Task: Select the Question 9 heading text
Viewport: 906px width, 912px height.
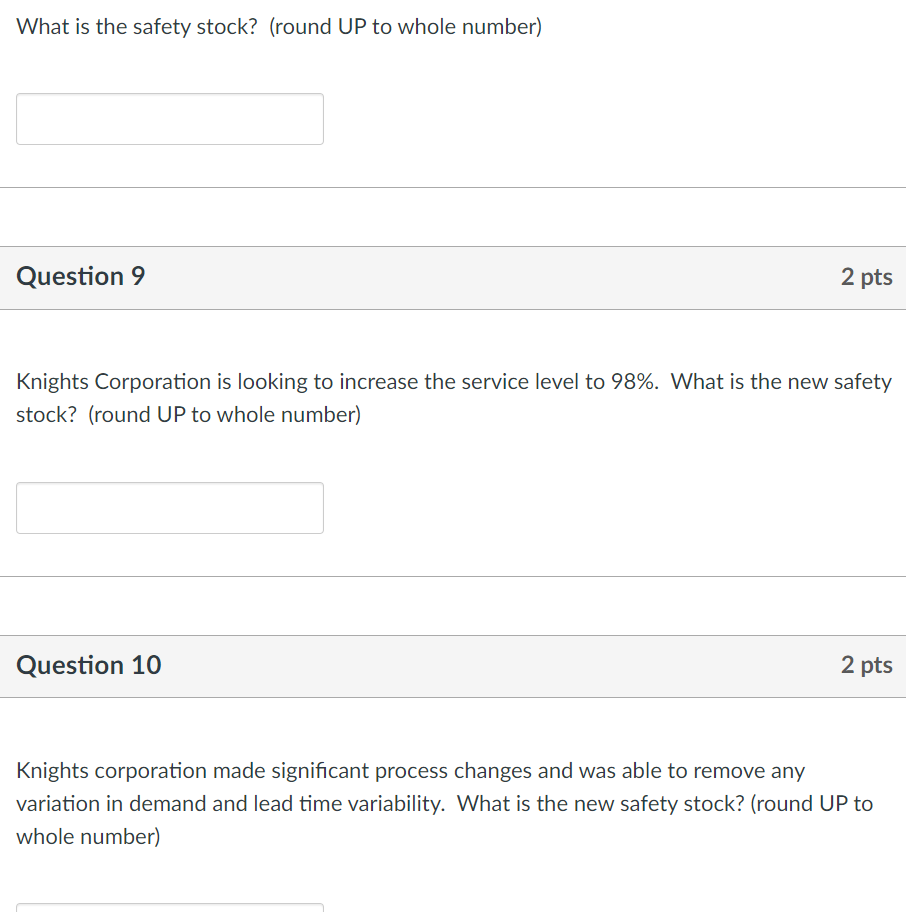Action: point(80,277)
